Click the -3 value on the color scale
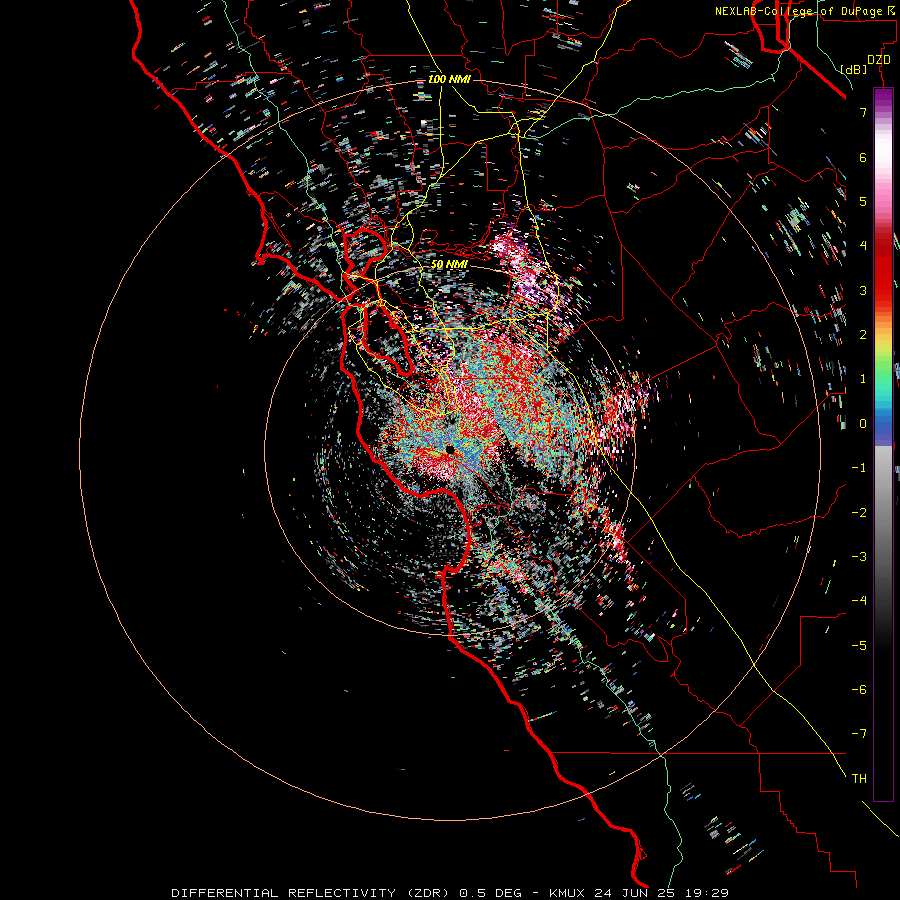Viewport: 900px width, 900px height. [859, 557]
